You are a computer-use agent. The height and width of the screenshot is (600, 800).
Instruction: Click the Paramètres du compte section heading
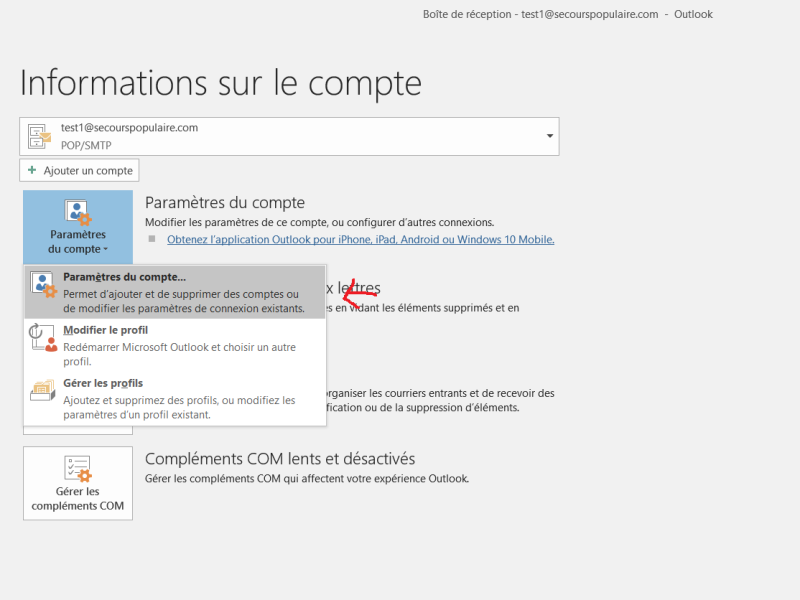click(224, 203)
